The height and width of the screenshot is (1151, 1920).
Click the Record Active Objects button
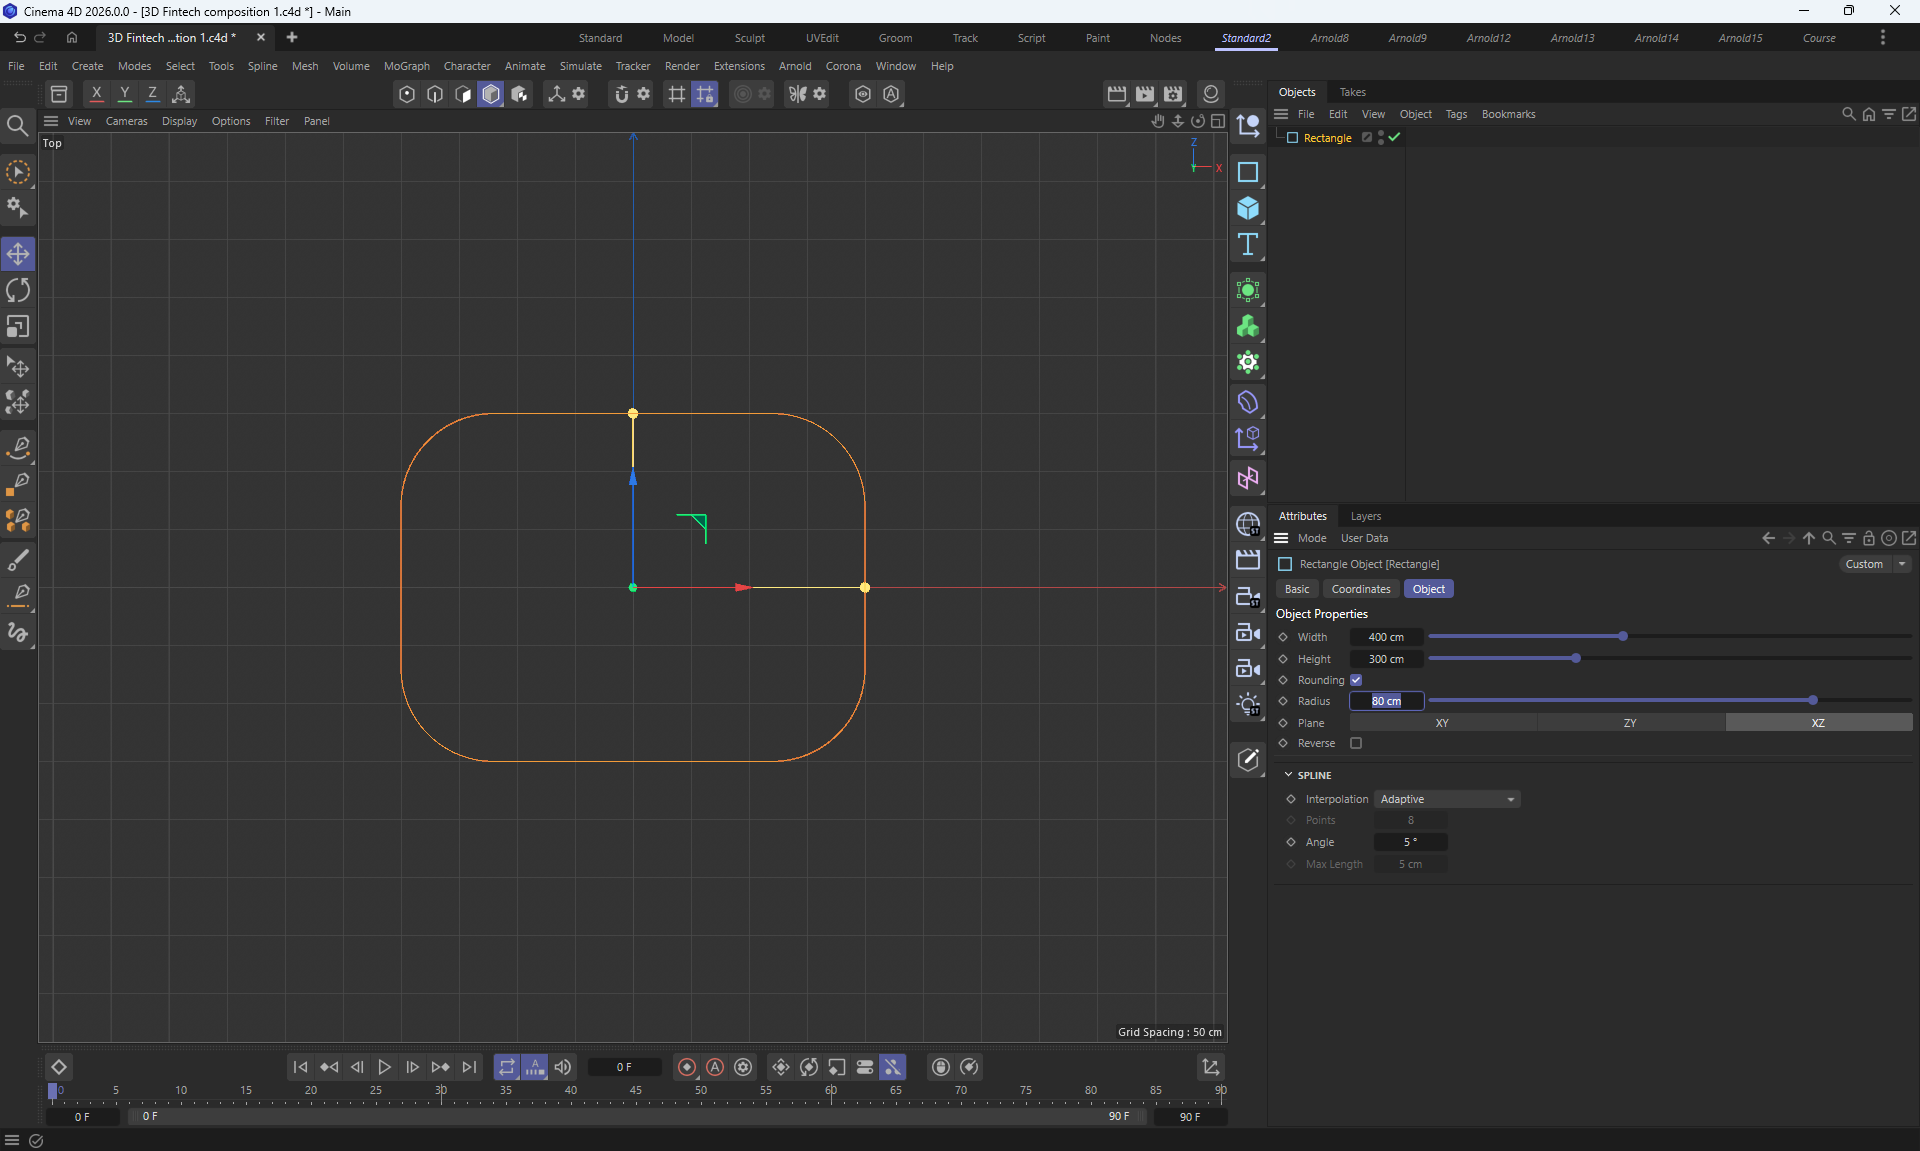686,1067
